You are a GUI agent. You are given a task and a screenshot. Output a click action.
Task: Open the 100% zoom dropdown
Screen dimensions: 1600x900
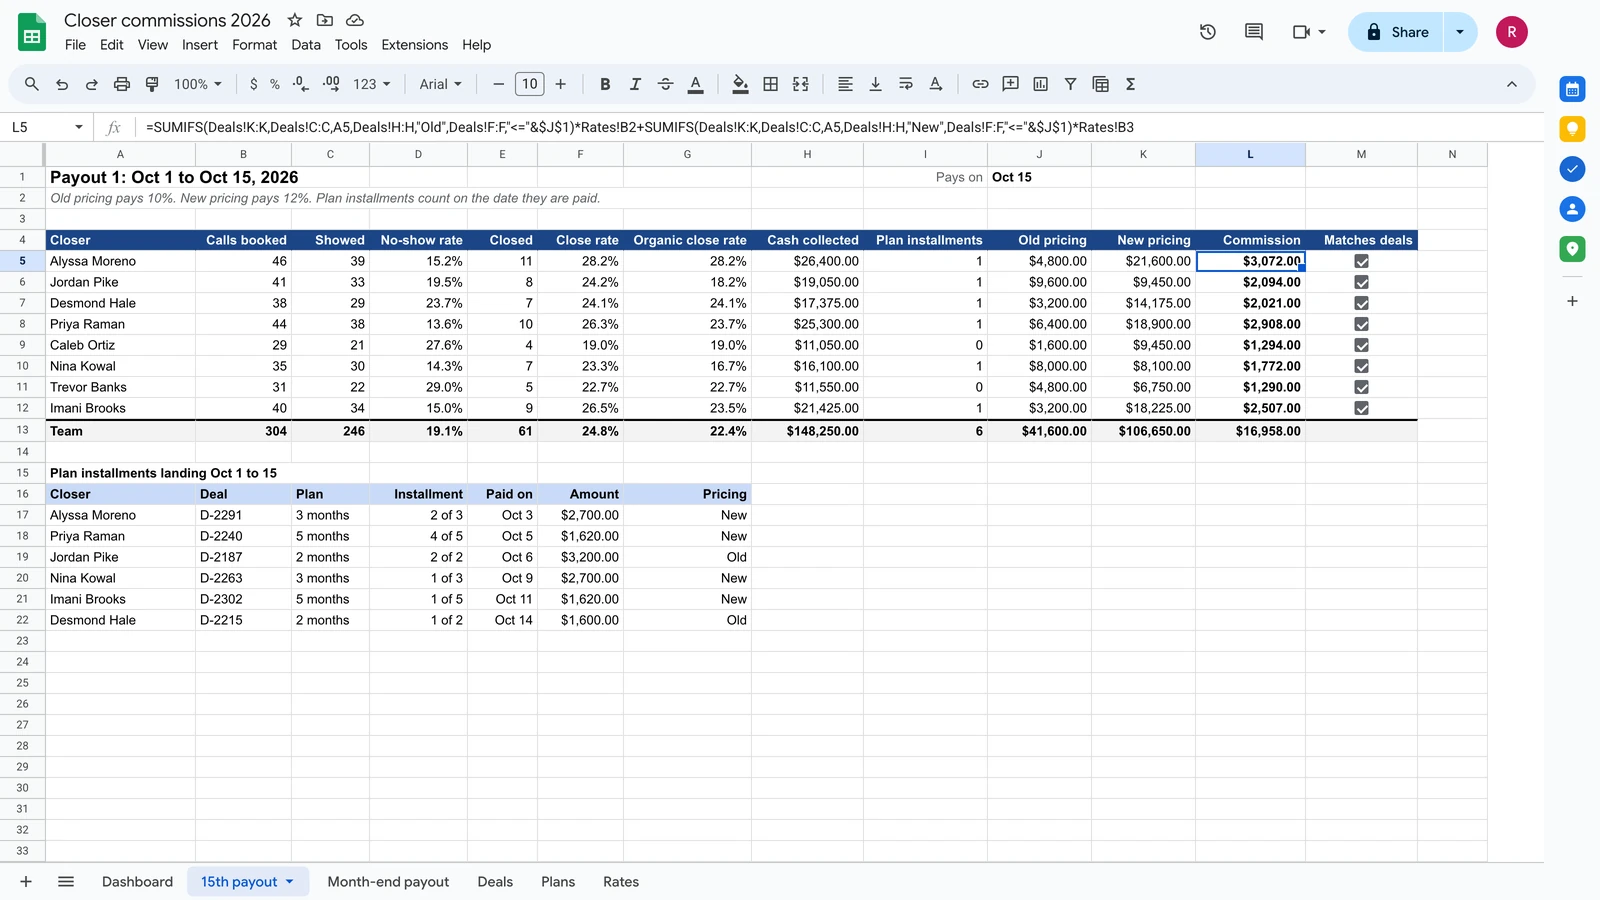click(x=198, y=85)
